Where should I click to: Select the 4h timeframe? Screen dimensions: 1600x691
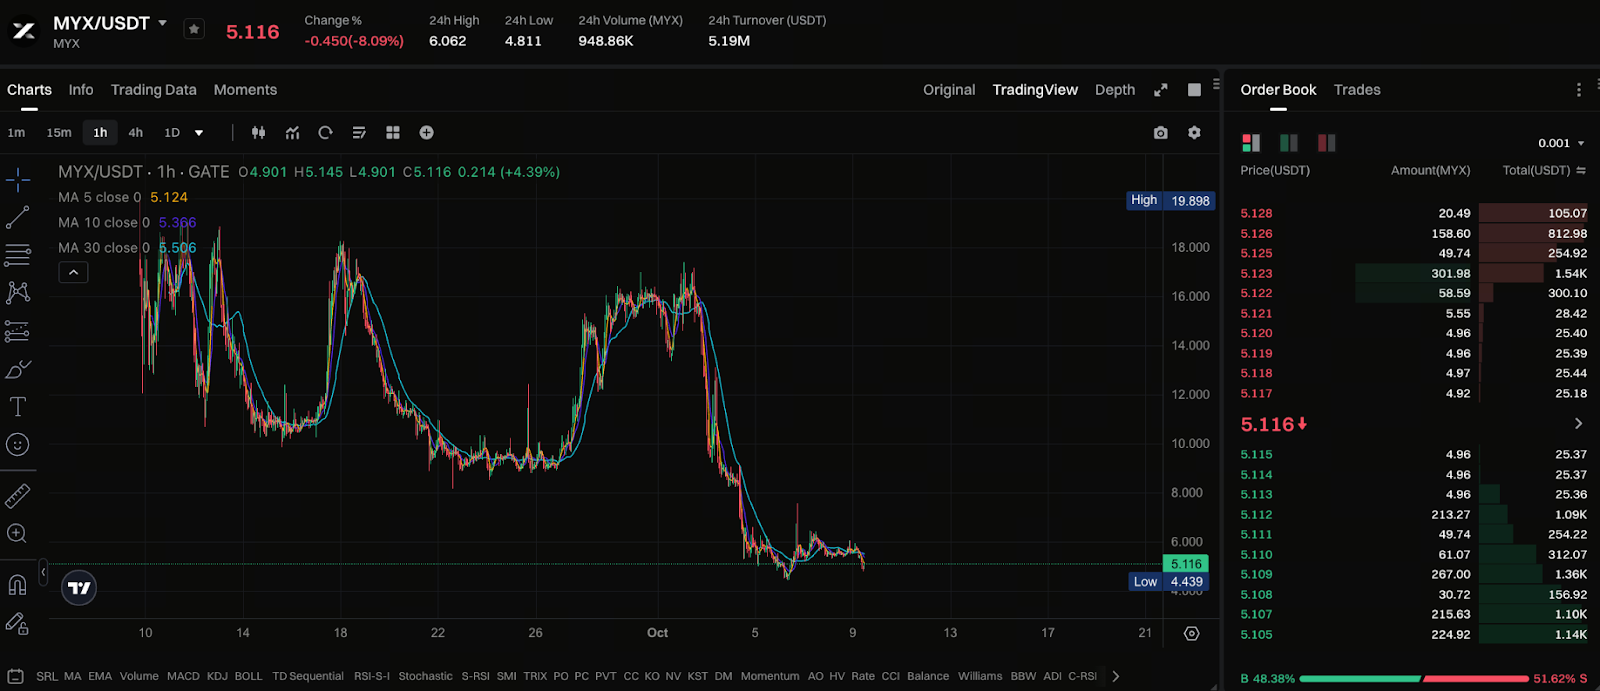[135, 133]
